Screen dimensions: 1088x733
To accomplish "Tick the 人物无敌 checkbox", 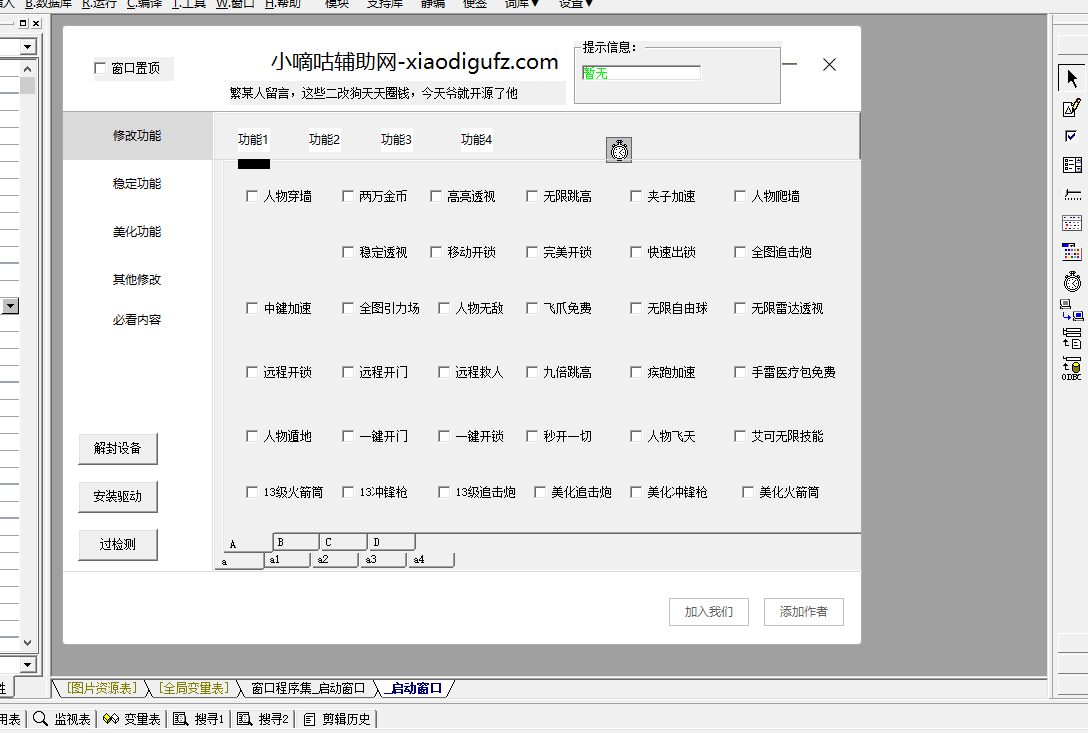I will (444, 308).
